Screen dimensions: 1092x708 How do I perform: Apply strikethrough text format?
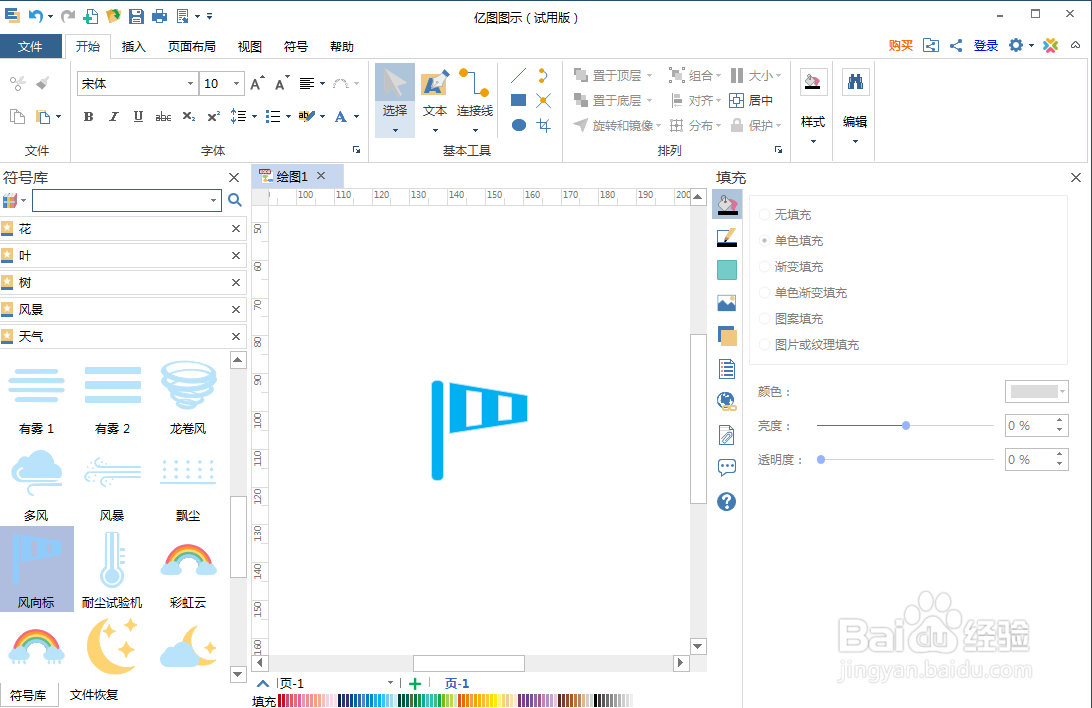[163, 116]
